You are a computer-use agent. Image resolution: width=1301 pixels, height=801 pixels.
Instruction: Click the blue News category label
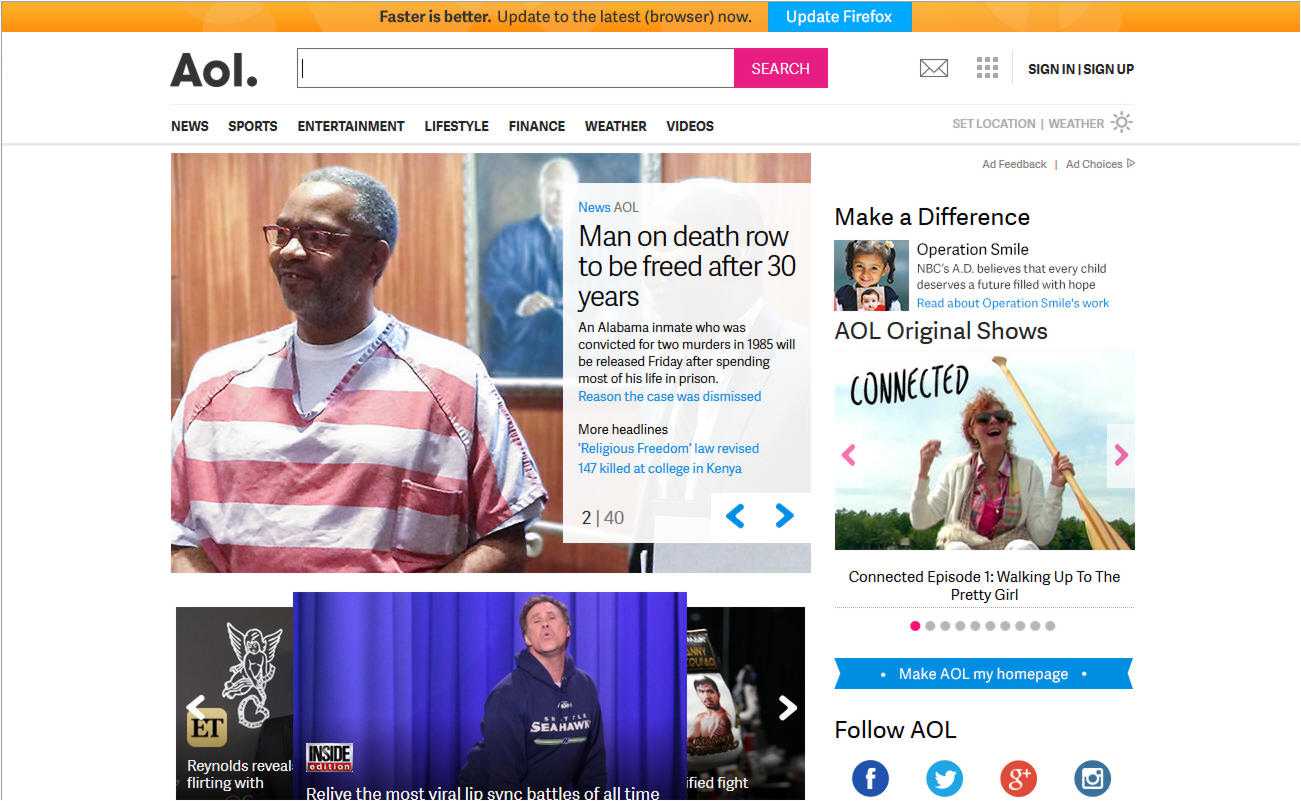(x=594, y=207)
